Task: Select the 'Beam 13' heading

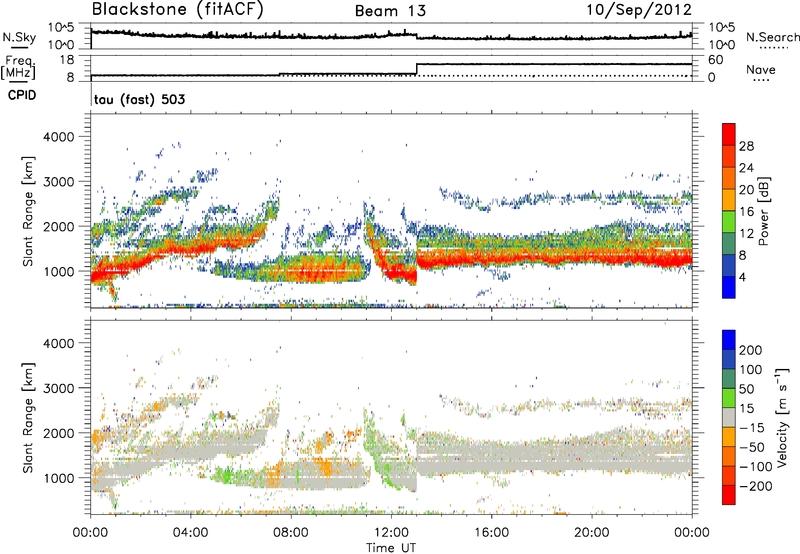Action: [x=390, y=11]
